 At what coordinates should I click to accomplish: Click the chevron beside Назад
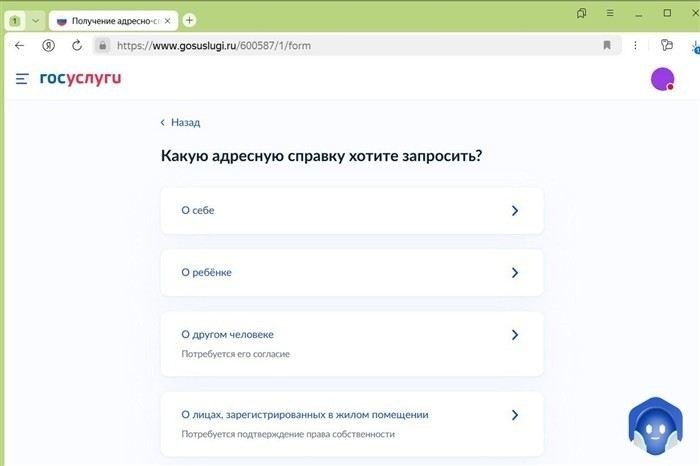coord(162,122)
